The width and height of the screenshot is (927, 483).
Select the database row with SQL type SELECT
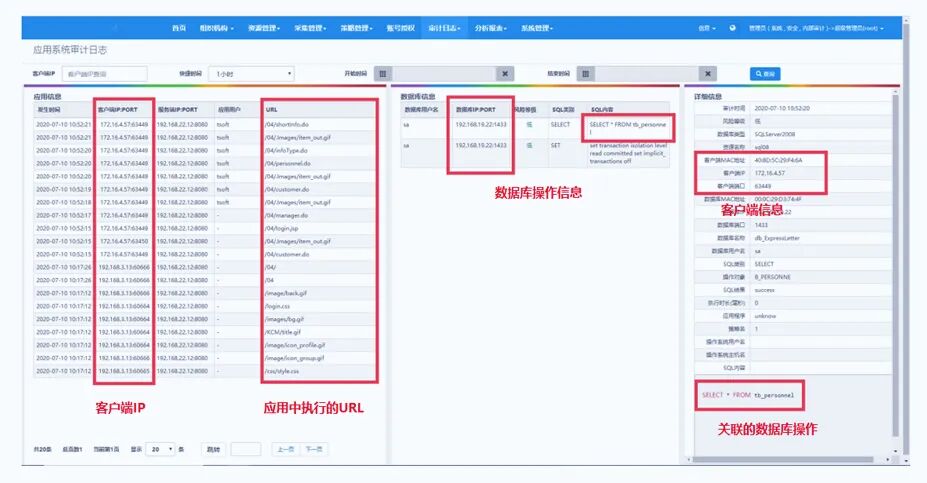(535, 128)
